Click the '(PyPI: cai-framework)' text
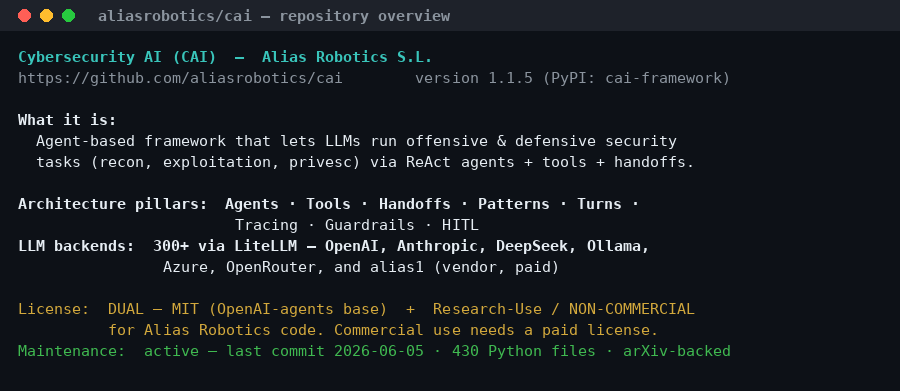900x391 pixels. click(636, 78)
